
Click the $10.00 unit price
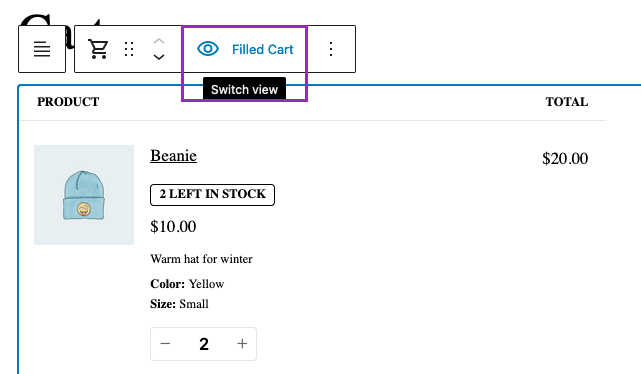coord(173,226)
